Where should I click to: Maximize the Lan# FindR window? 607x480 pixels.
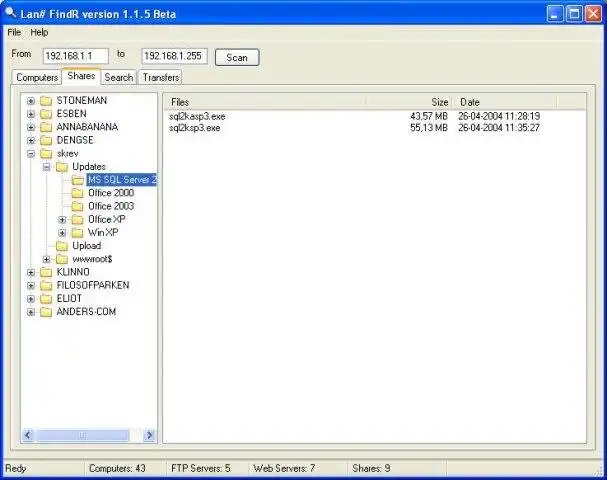click(x=574, y=14)
